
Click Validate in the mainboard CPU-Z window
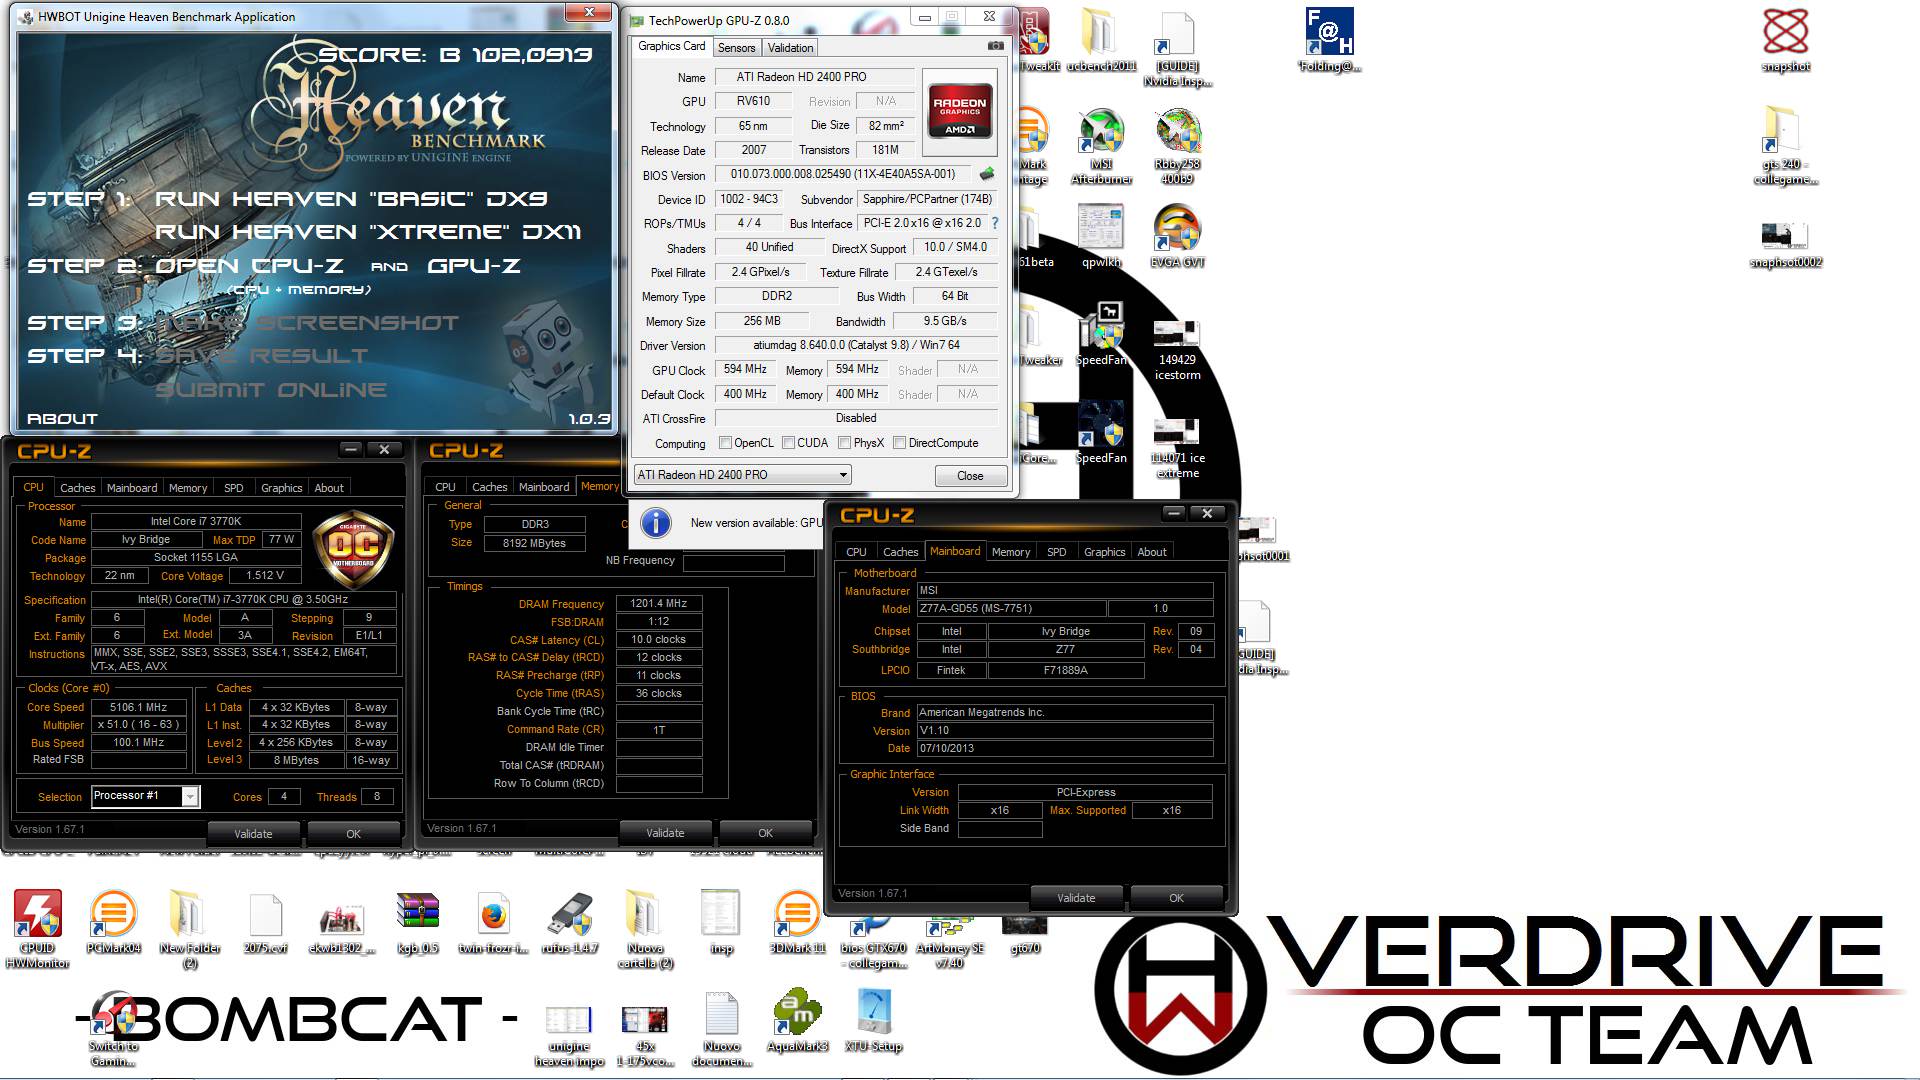1076,897
